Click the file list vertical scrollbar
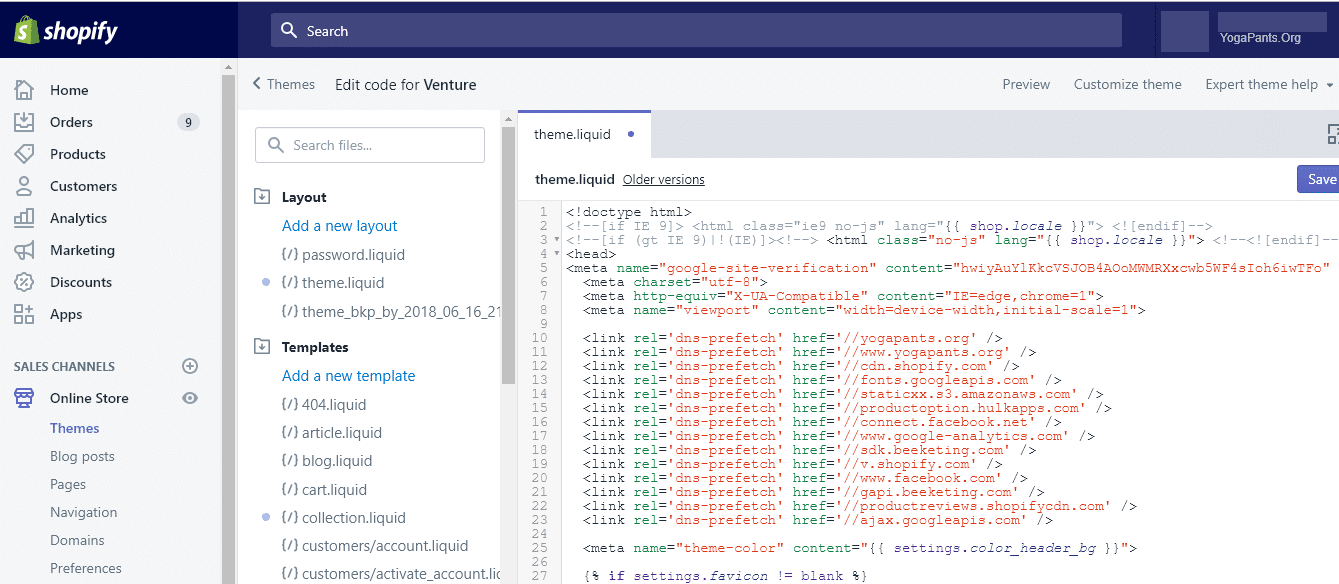 point(508,255)
